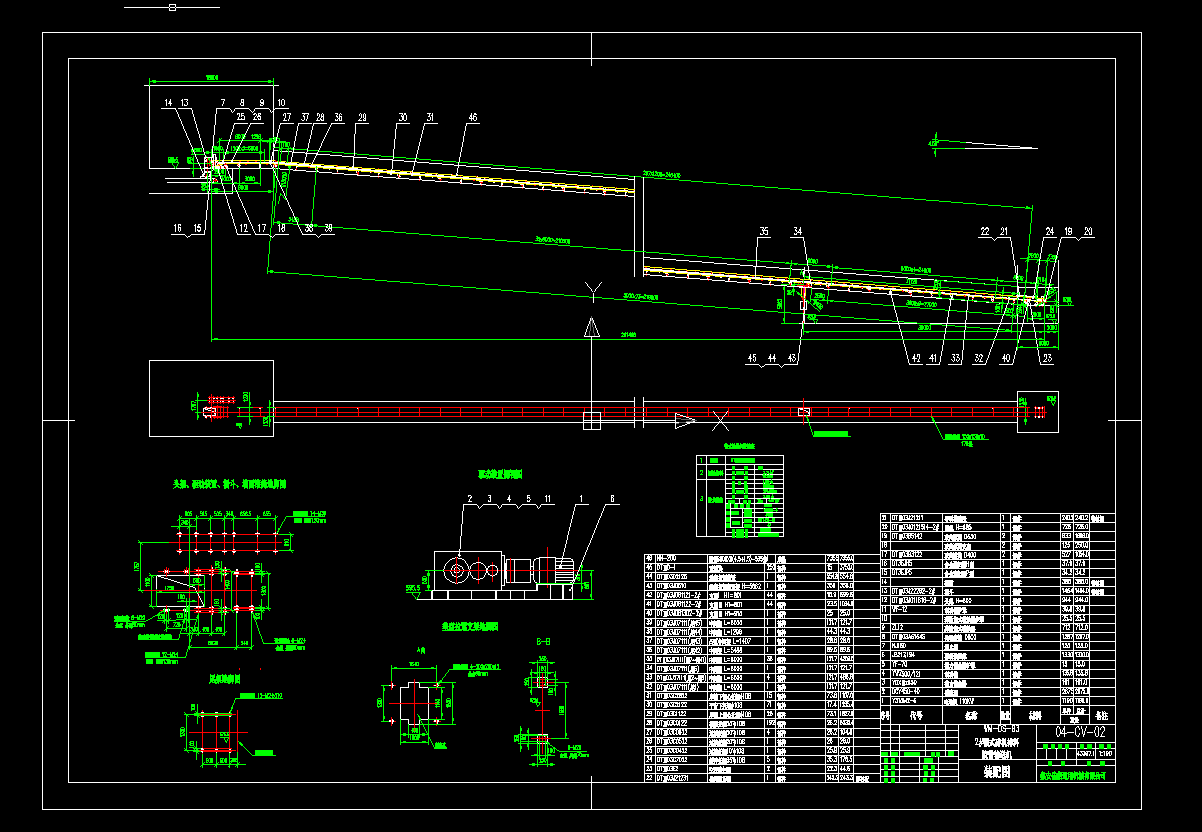The width and height of the screenshot is (1202, 832).
Task: Select callout balloon 25 on elevation view
Action: 240,117
